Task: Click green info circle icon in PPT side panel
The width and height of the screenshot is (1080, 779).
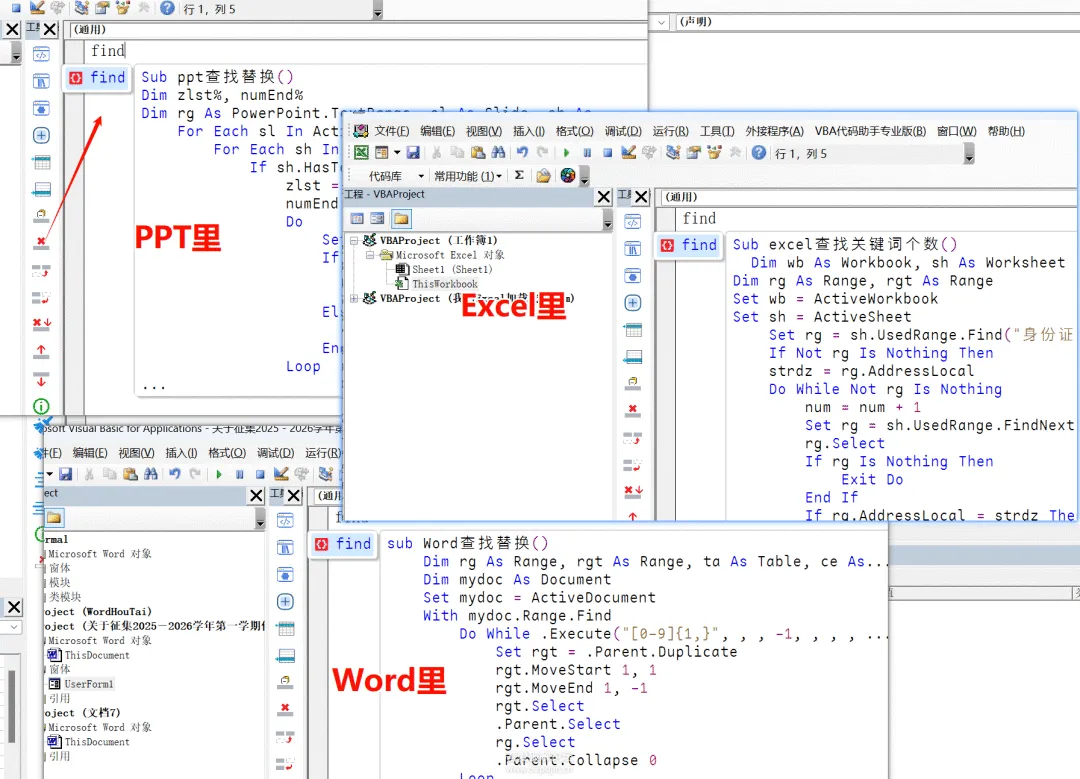Action: (41, 406)
